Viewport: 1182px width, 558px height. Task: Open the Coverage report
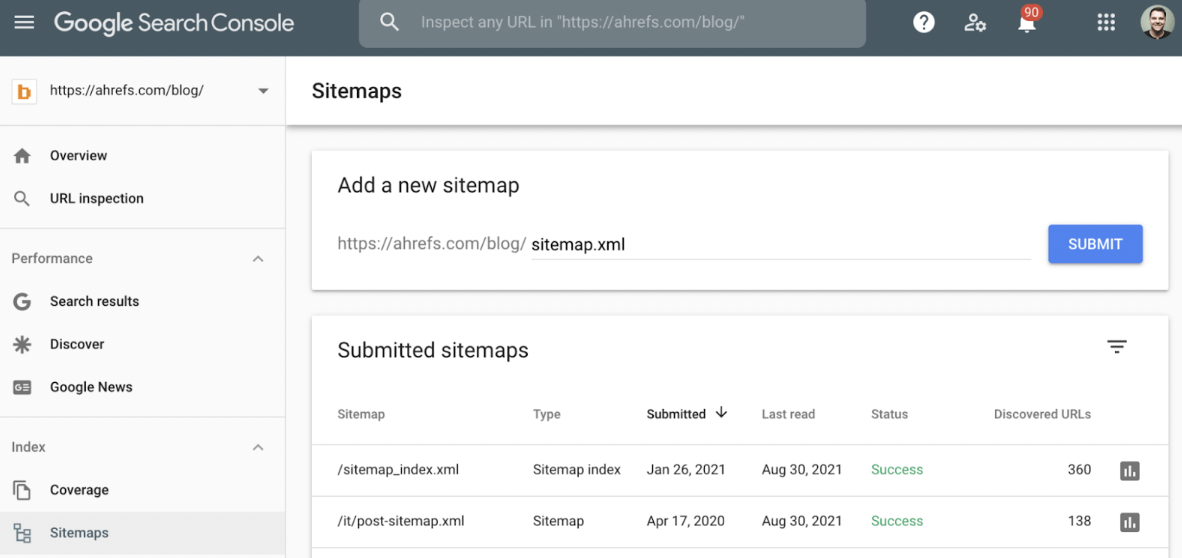[79, 491]
